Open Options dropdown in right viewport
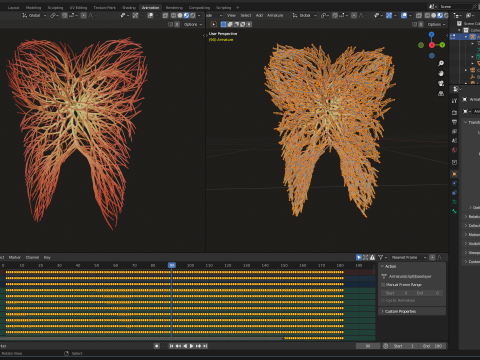Image resolution: width=480 pixels, height=360 pixels. (x=436, y=24)
